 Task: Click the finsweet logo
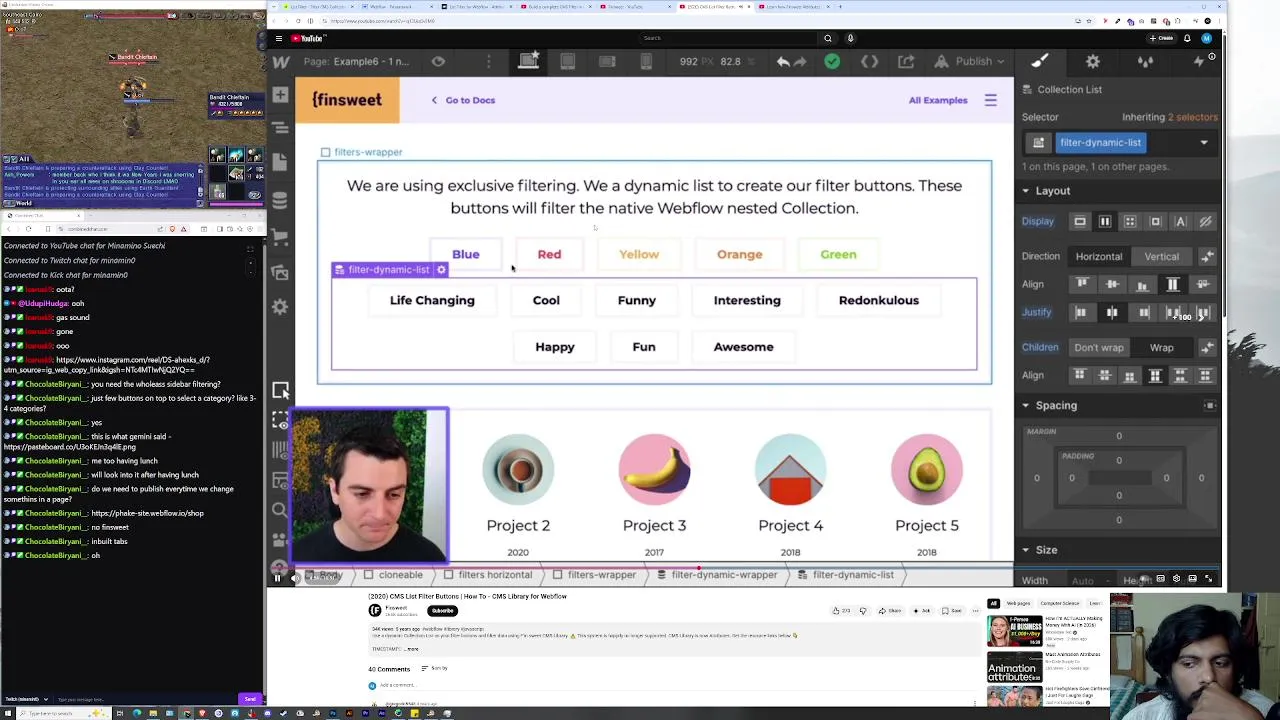(347, 100)
